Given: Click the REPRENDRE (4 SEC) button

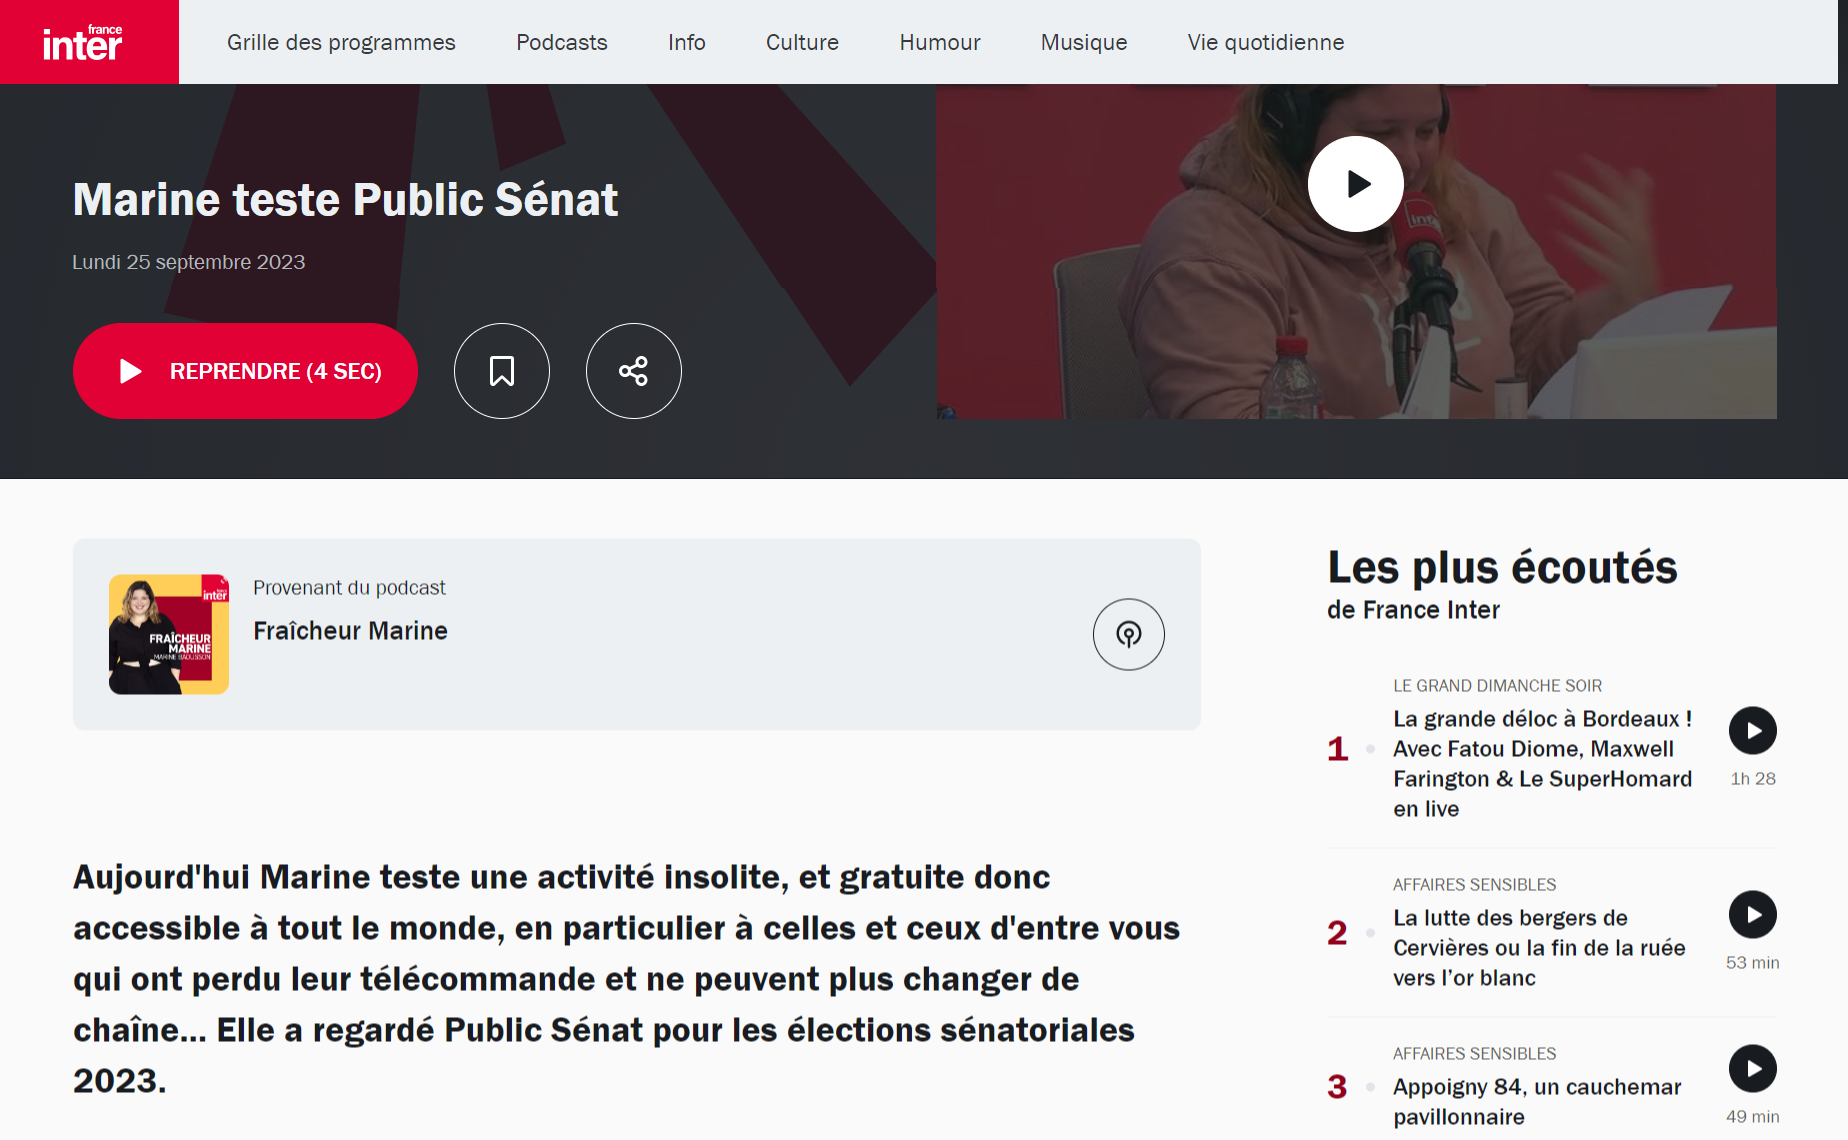Looking at the screenshot, I should 245,371.
